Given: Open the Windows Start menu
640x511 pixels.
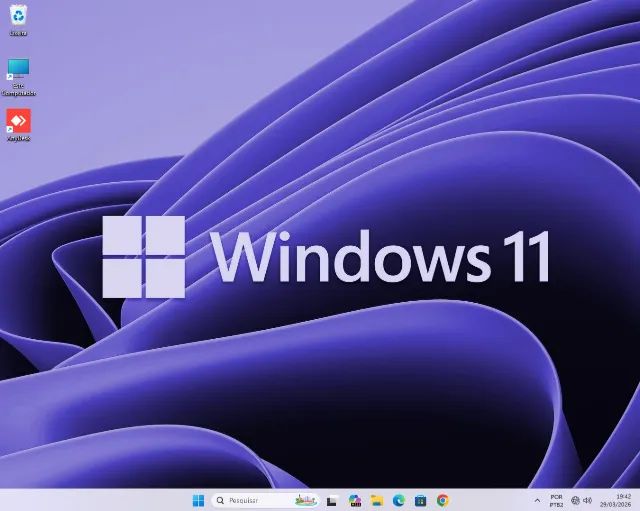Looking at the screenshot, I should [x=198, y=500].
